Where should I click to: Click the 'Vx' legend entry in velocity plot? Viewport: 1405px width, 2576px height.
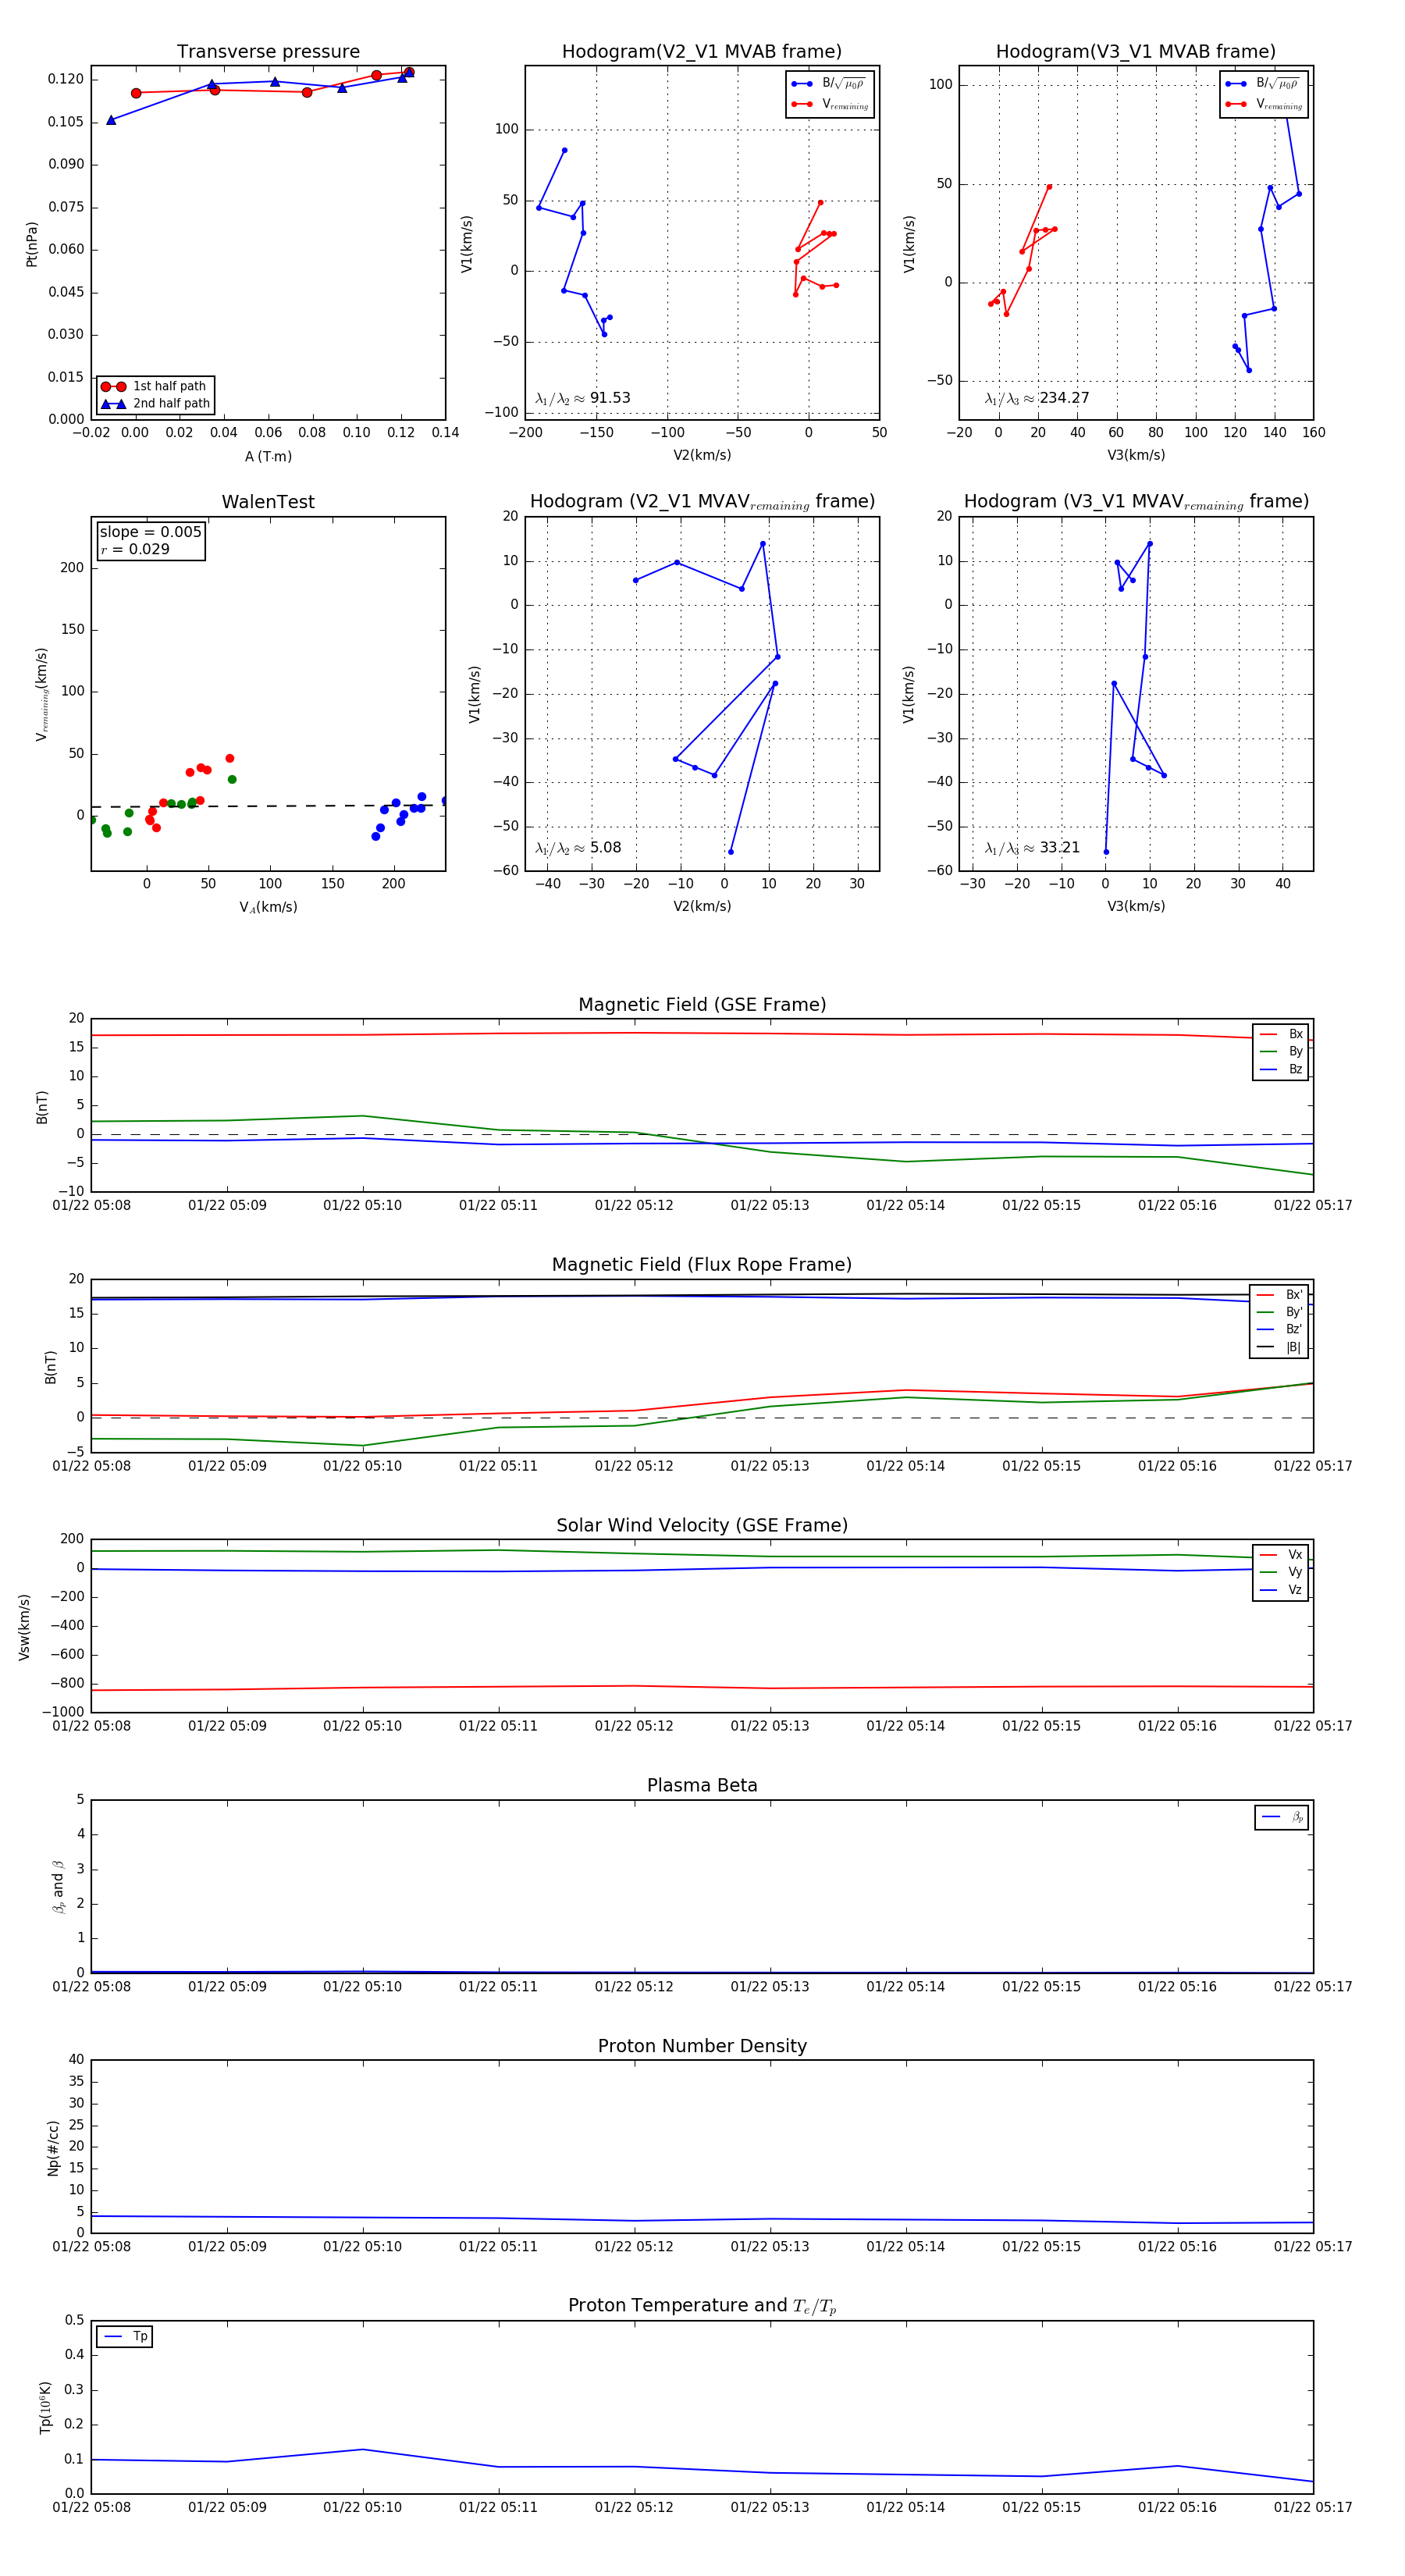click(x=1281, y=1555)
